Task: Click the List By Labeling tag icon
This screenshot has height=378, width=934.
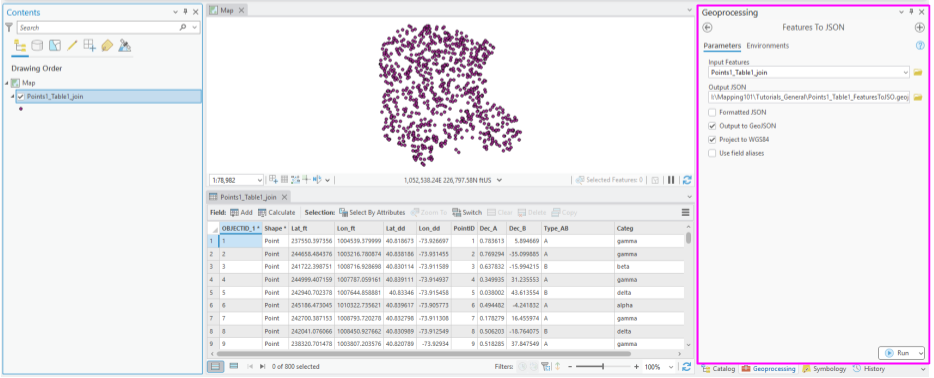Action: pyautogui.click(x=107, y=45)
